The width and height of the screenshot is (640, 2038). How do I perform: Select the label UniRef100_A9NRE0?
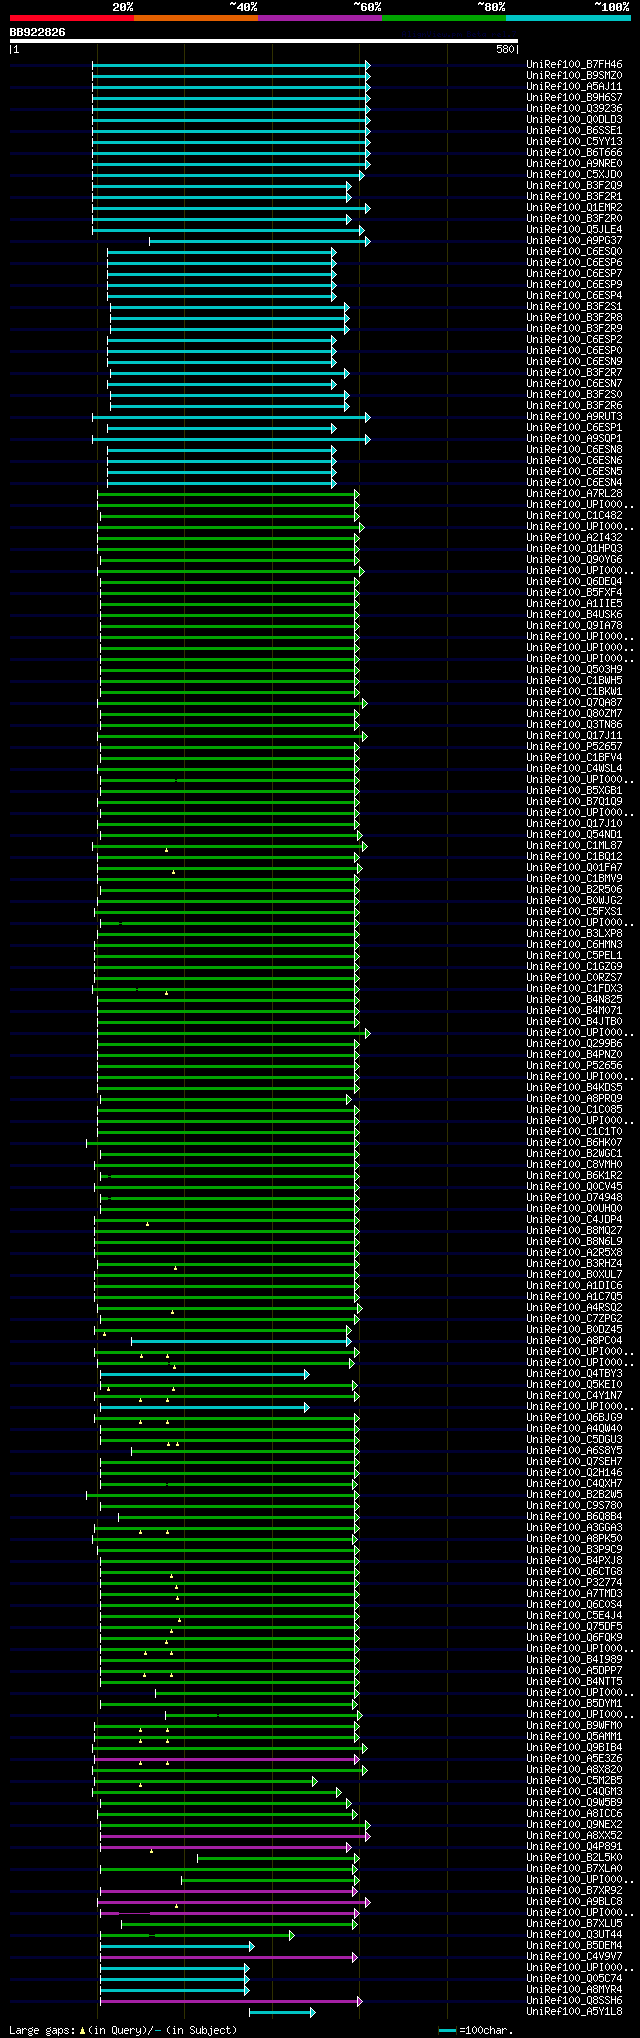tap(574, 164)
